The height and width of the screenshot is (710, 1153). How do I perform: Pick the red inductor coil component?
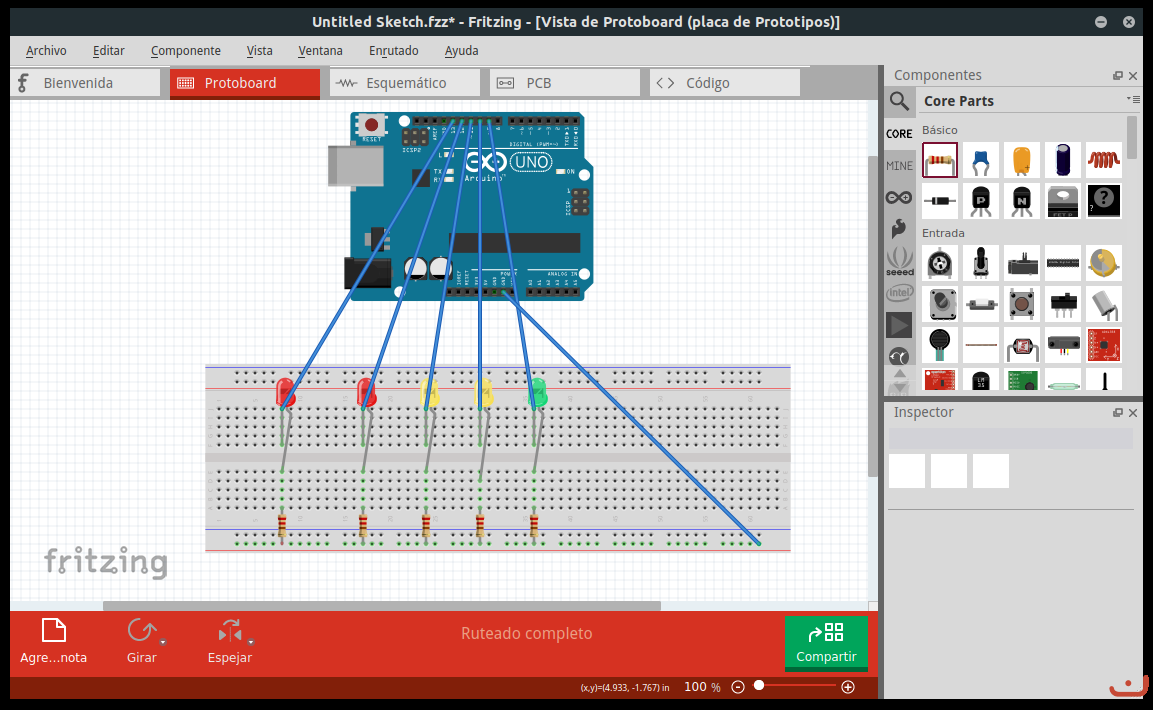click(x=1104, y=160)
